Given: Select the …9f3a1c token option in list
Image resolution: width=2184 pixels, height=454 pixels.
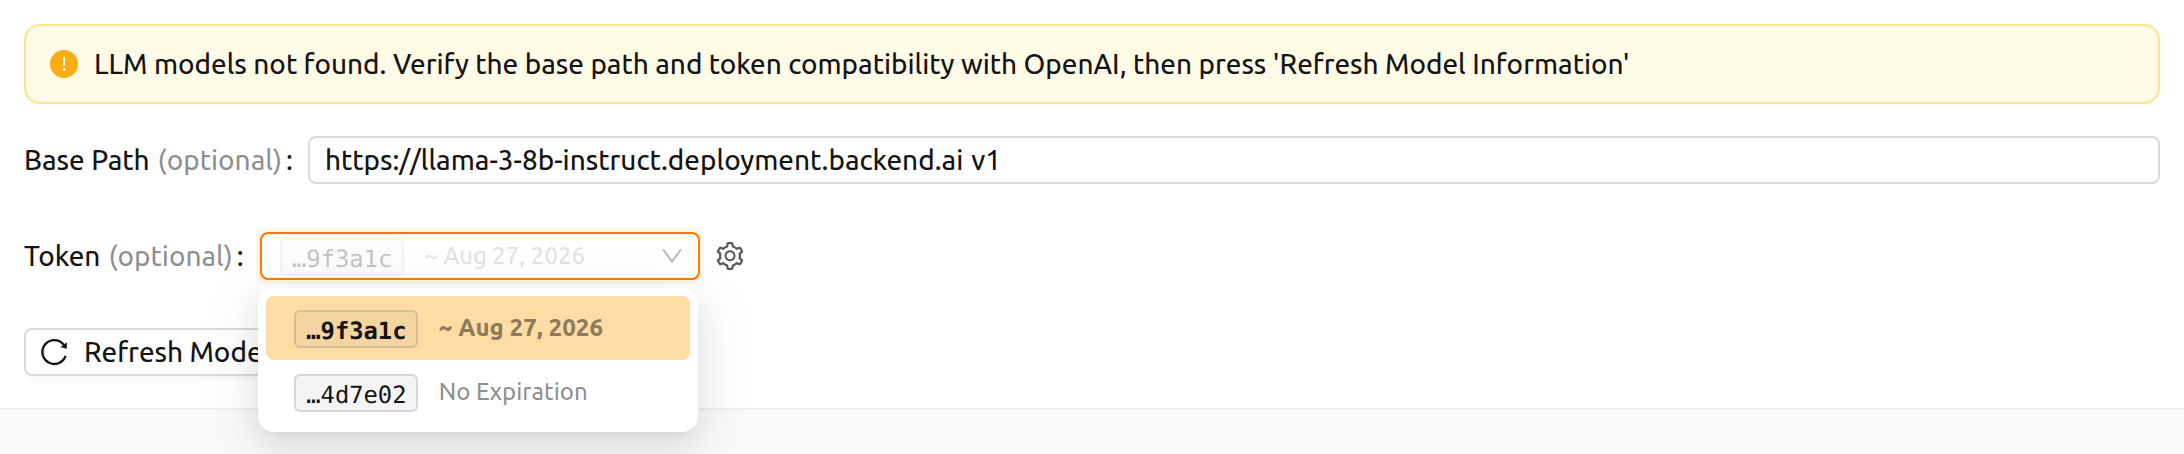Looking at the screenshot, I should 478,328.
